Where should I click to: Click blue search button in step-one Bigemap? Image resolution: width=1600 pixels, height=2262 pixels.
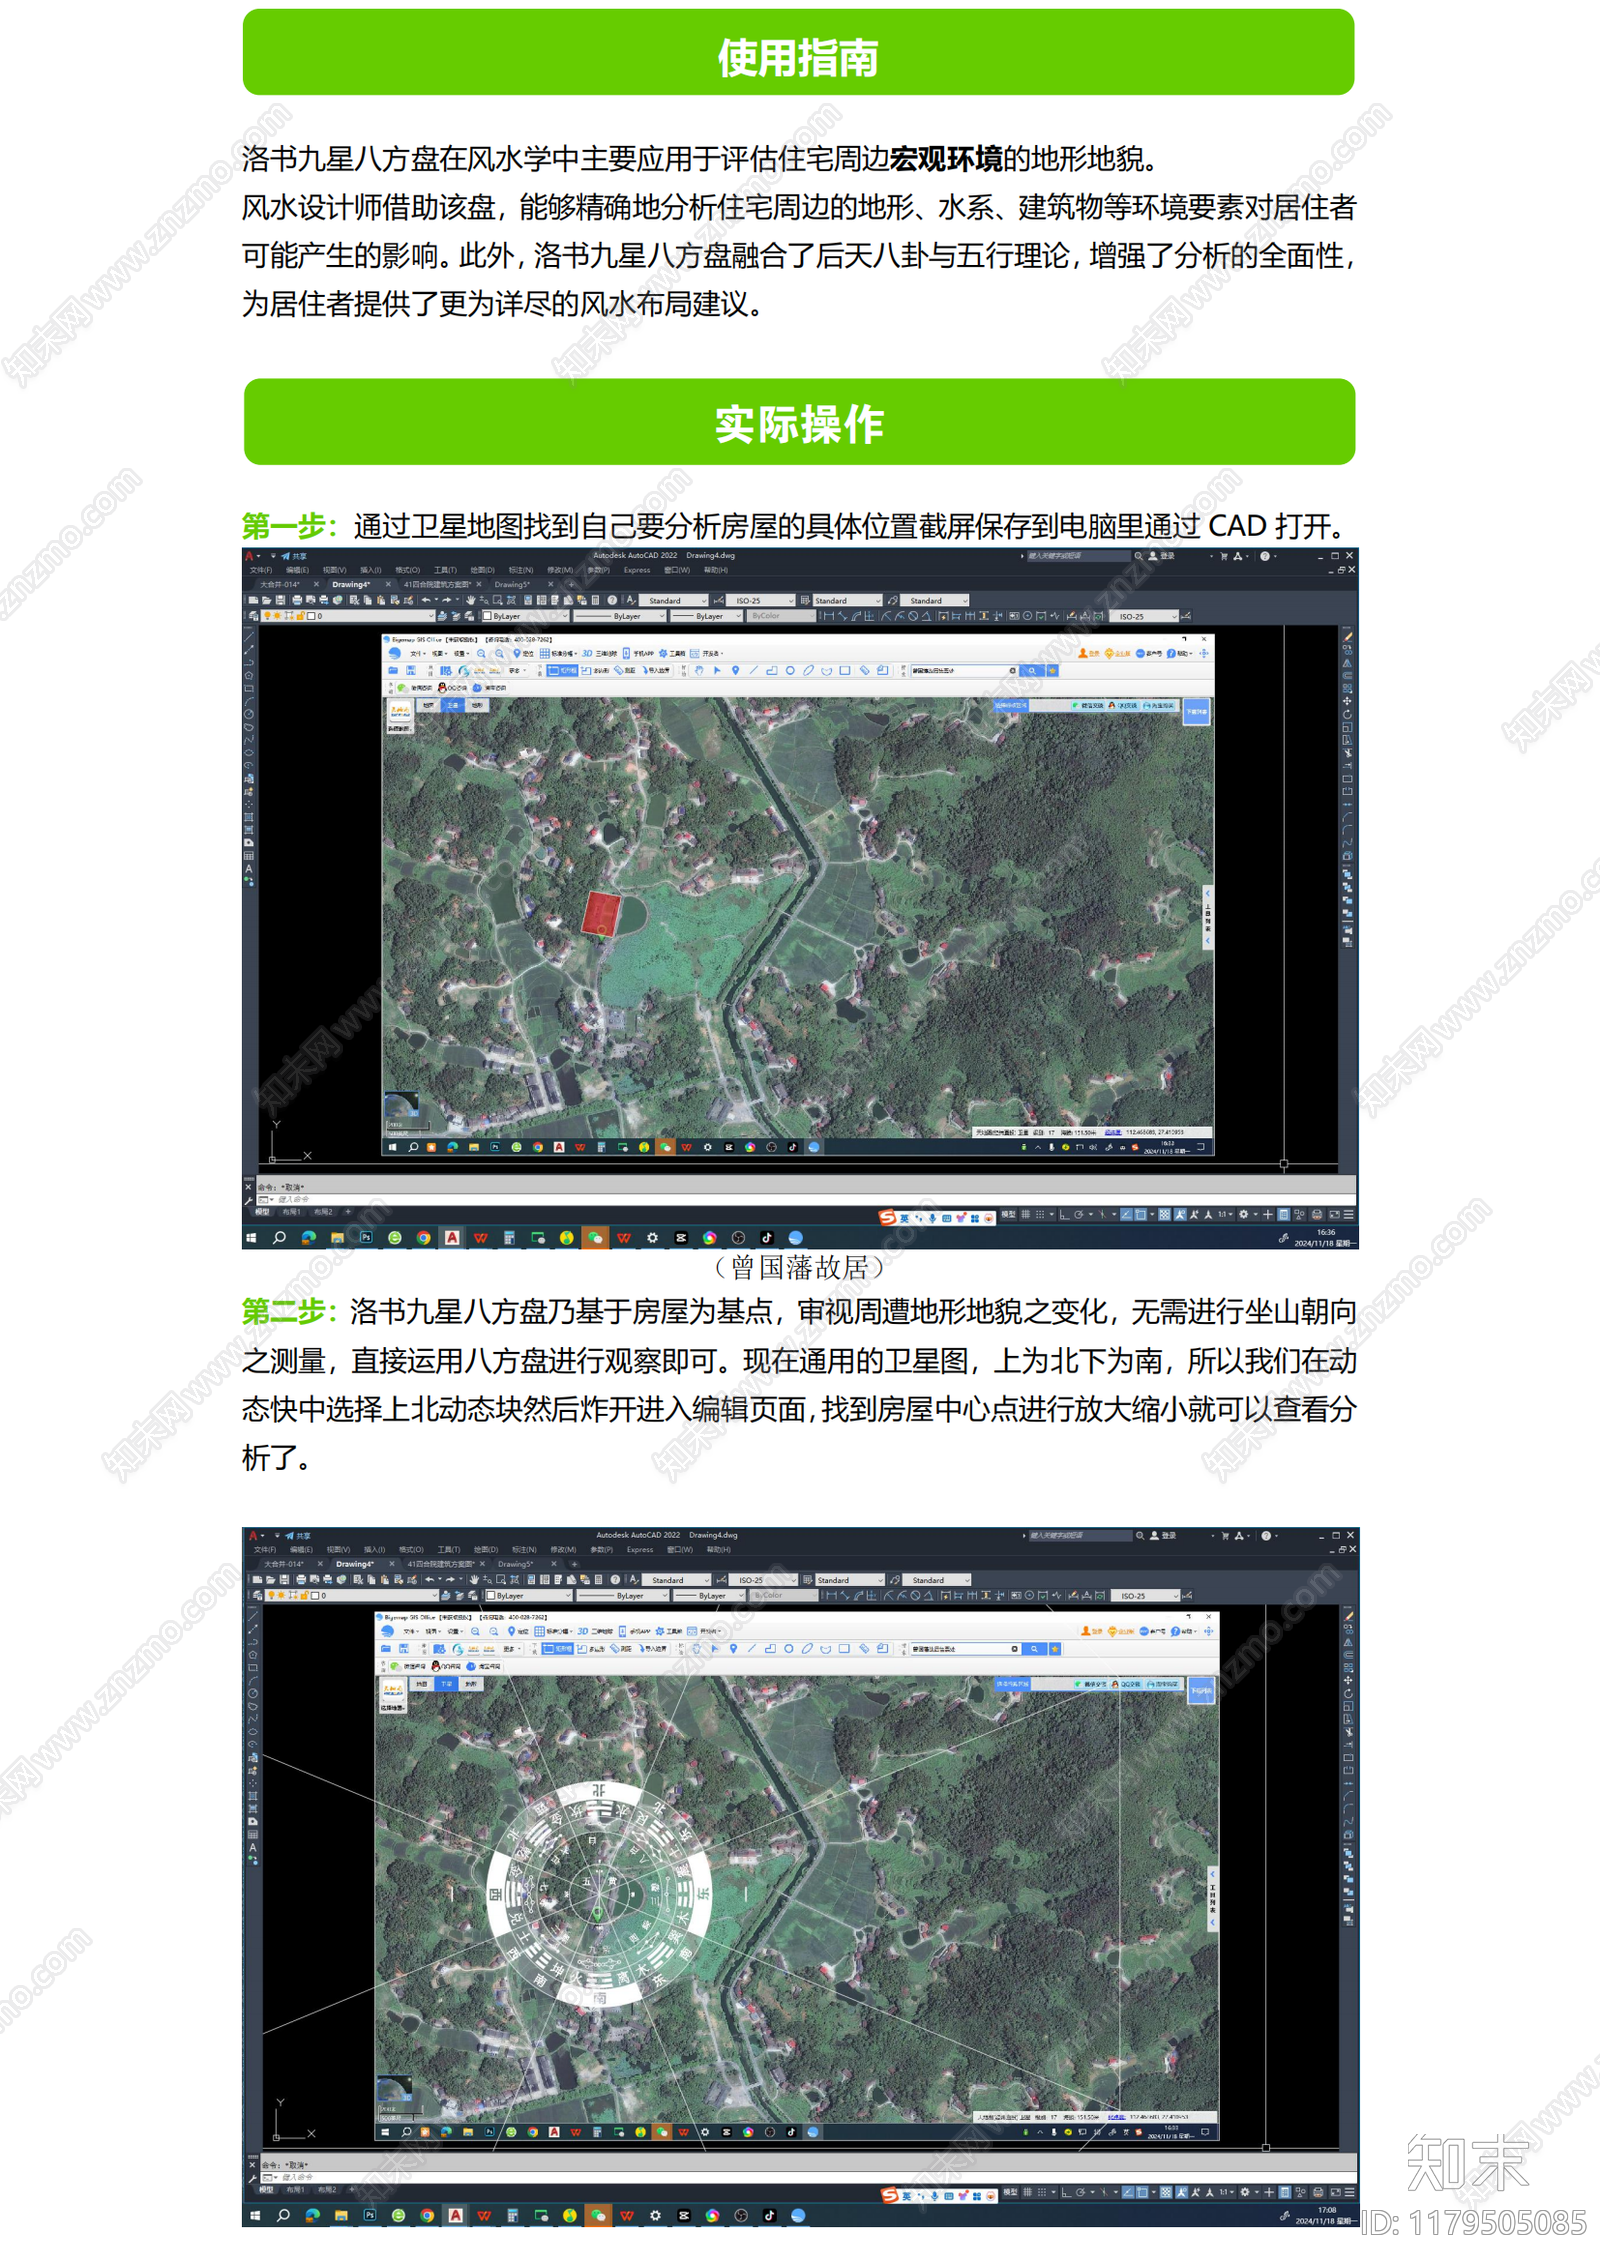[1032, 670]
